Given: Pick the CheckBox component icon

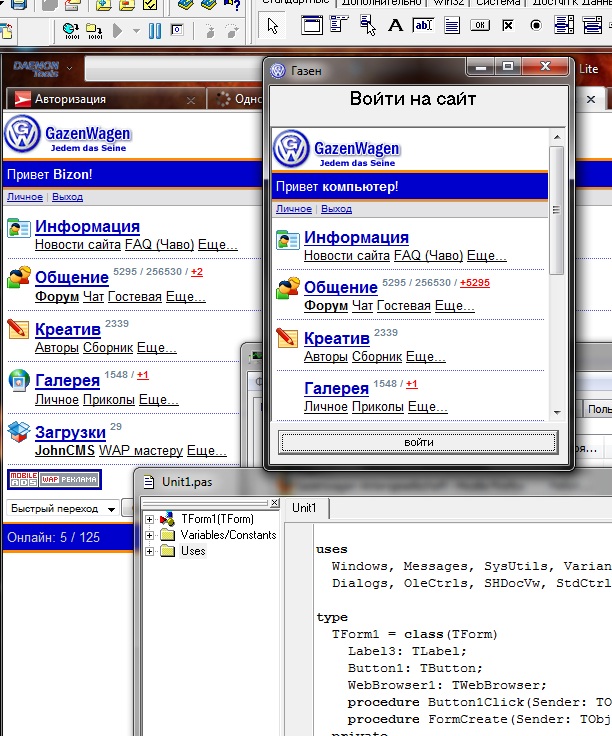Looking at the screenshot, I should click(507, 25).
